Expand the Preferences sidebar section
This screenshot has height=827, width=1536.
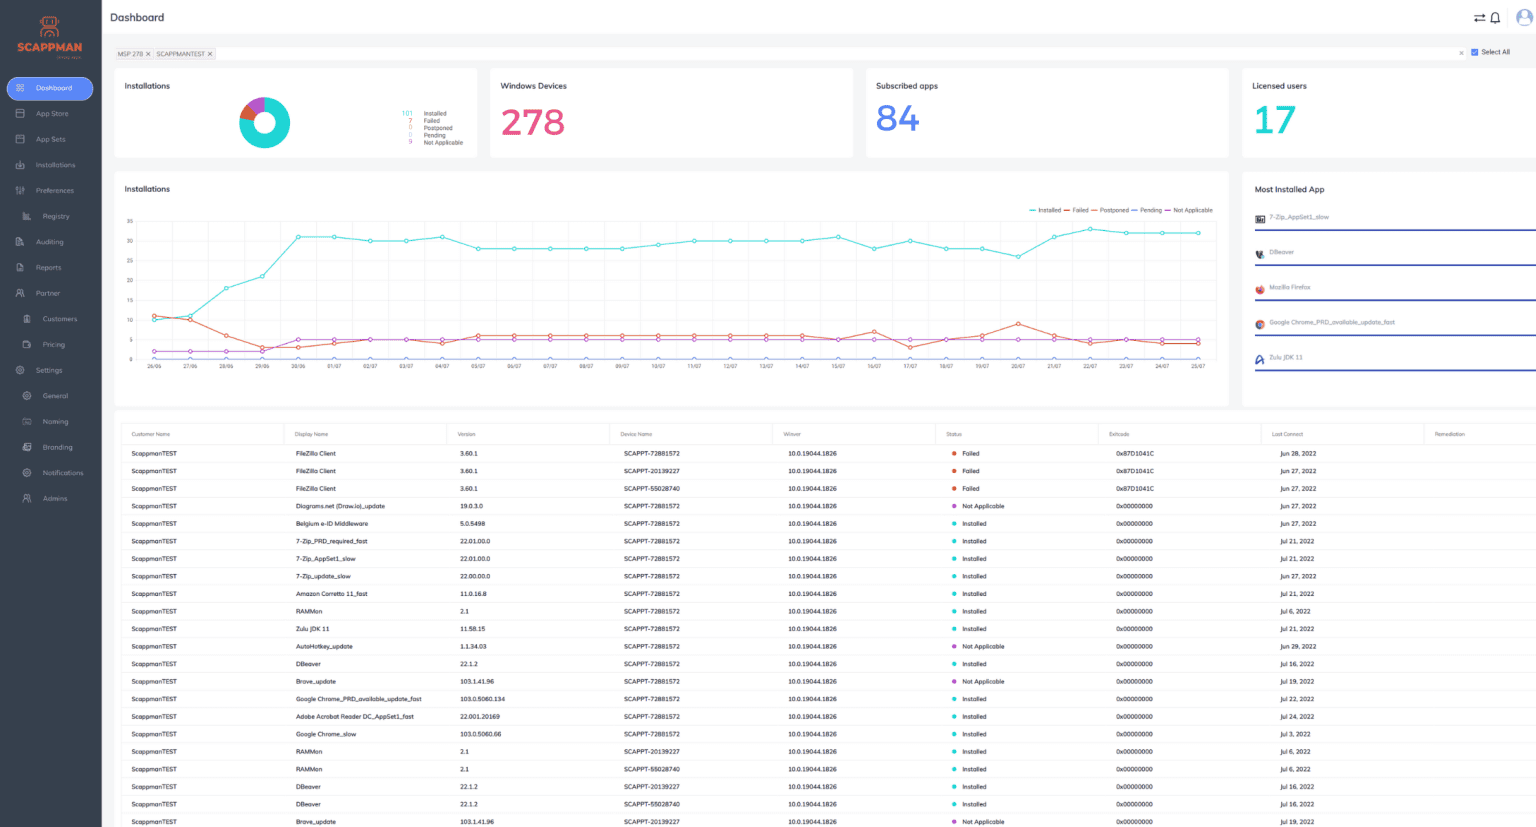[x=54, y=191]
